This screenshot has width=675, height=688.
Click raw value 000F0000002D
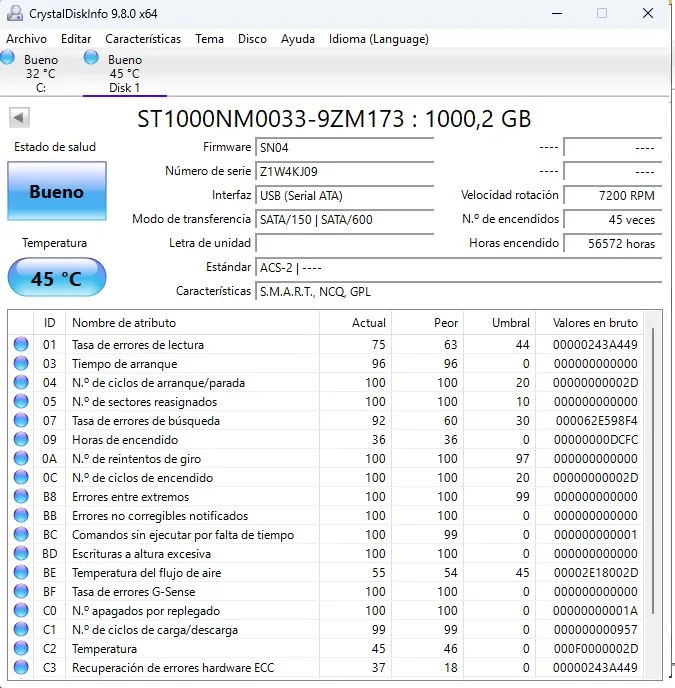(596, 649)
